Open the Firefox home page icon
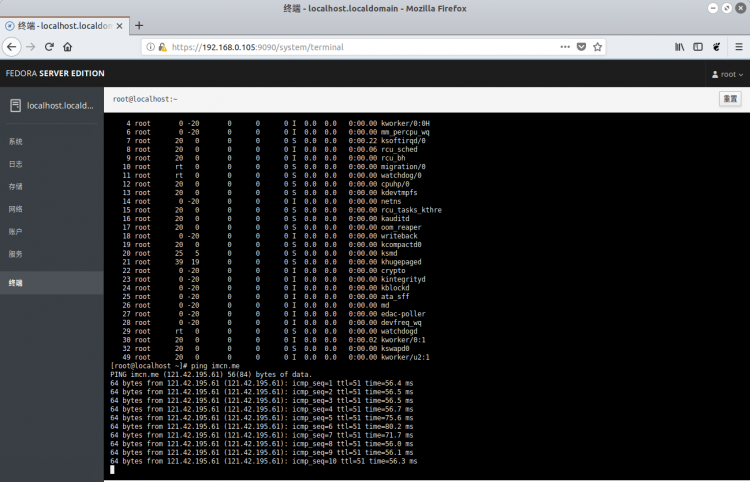 67,47
